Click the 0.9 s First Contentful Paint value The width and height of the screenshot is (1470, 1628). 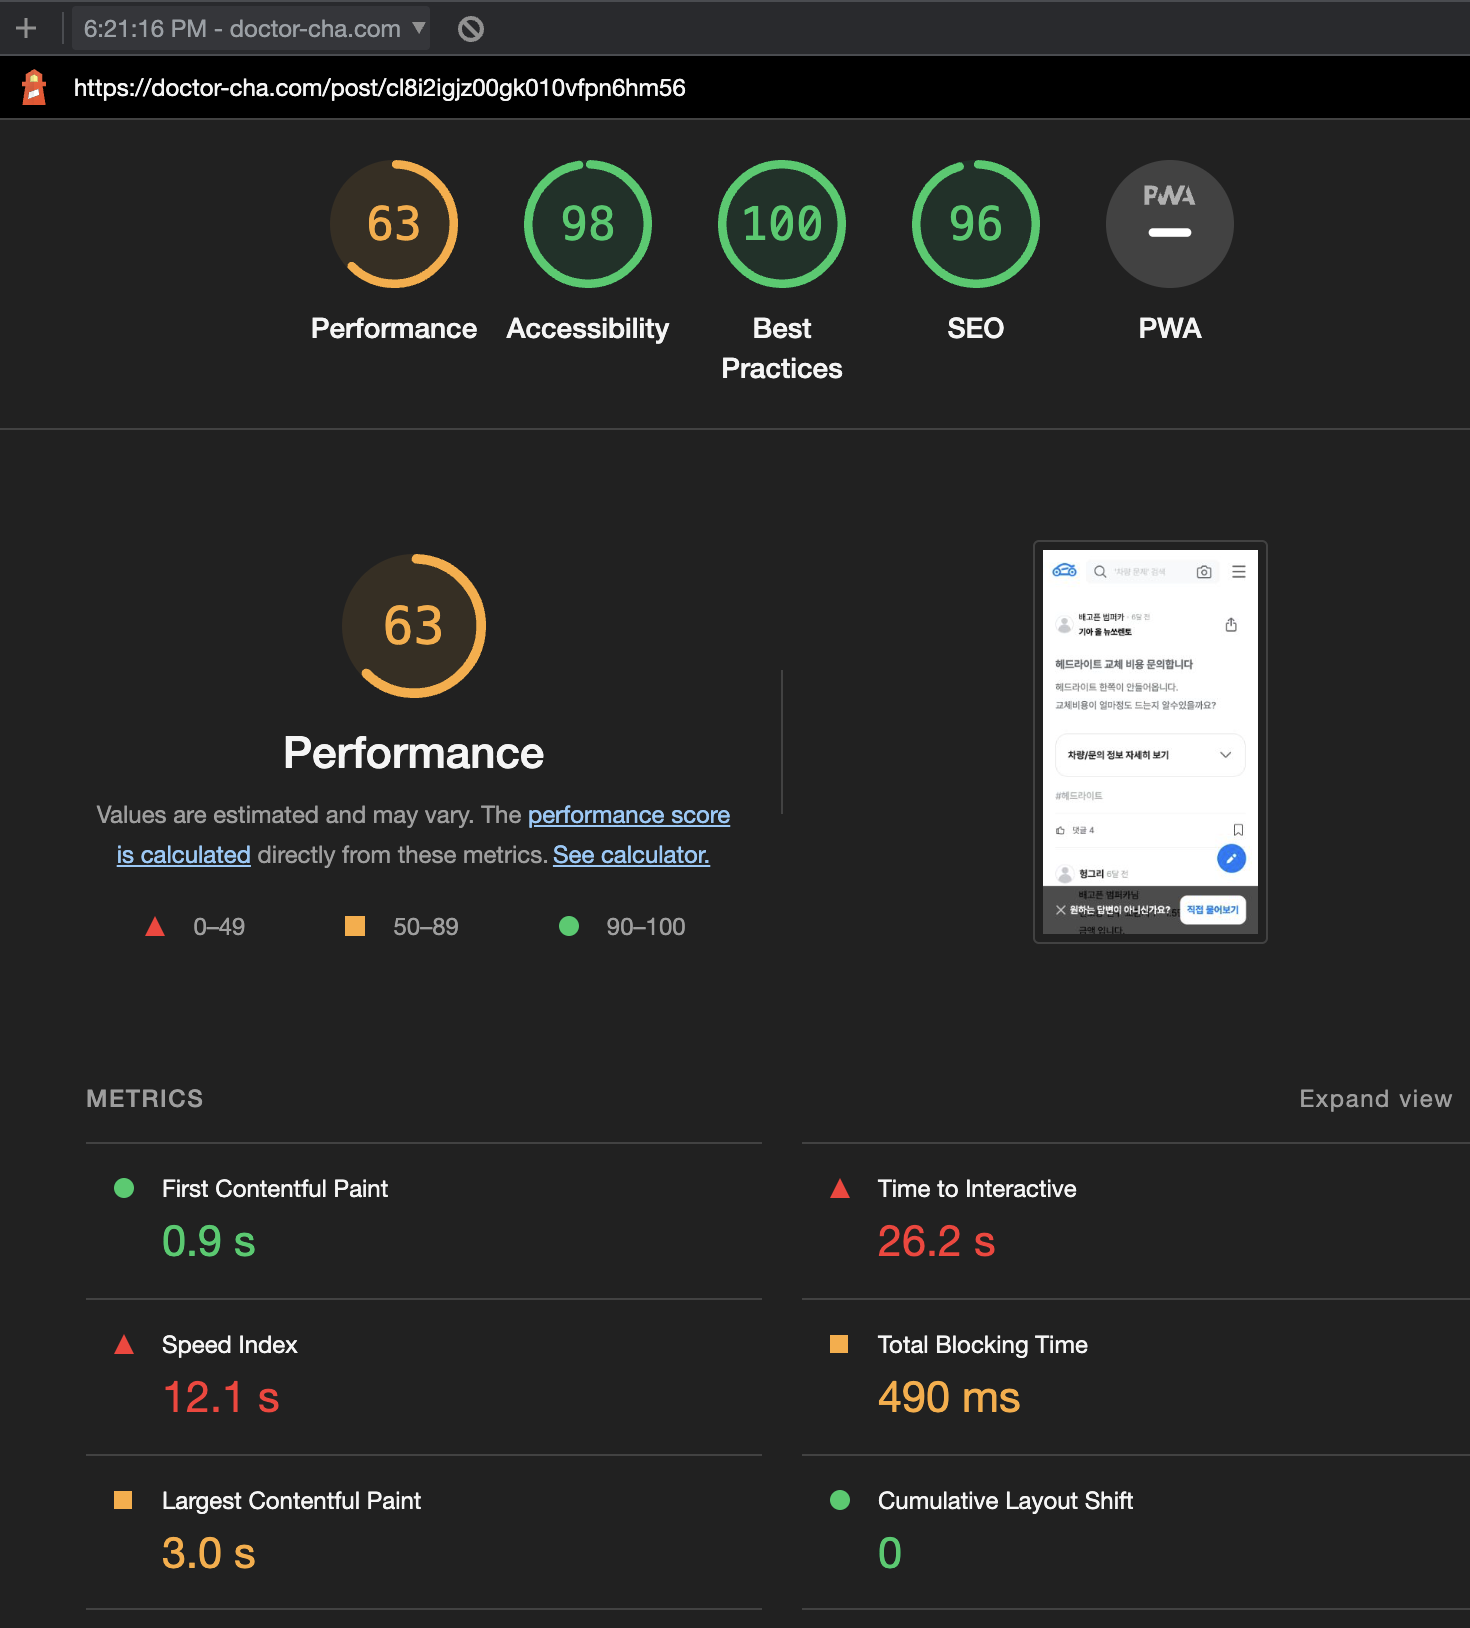[209, 1242]
